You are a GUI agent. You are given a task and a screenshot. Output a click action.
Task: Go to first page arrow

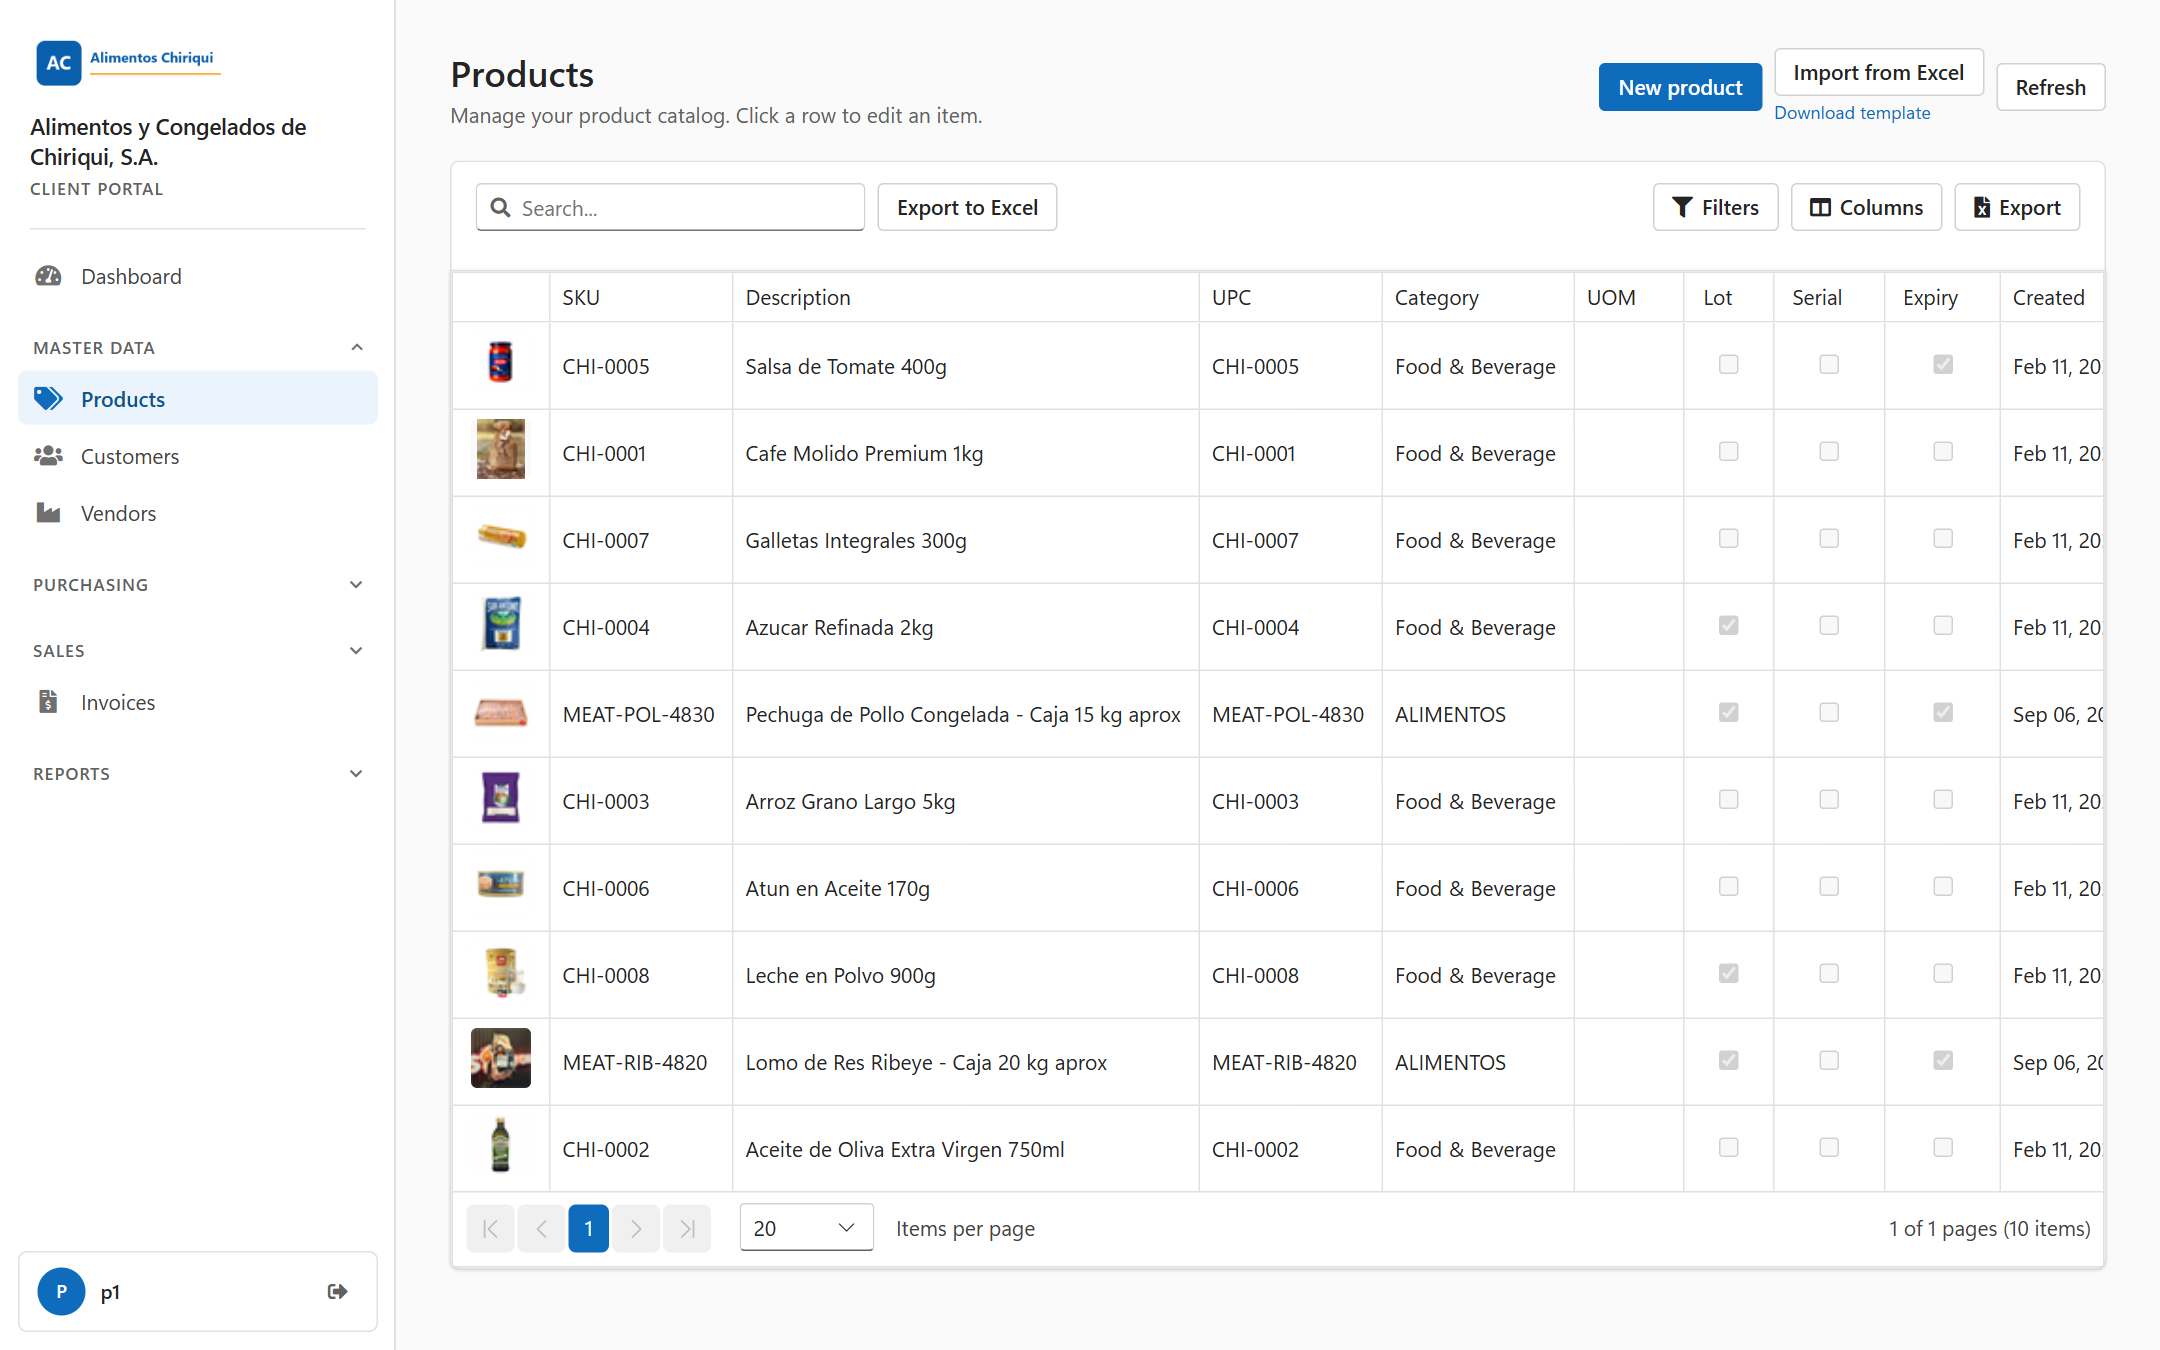490,1228
